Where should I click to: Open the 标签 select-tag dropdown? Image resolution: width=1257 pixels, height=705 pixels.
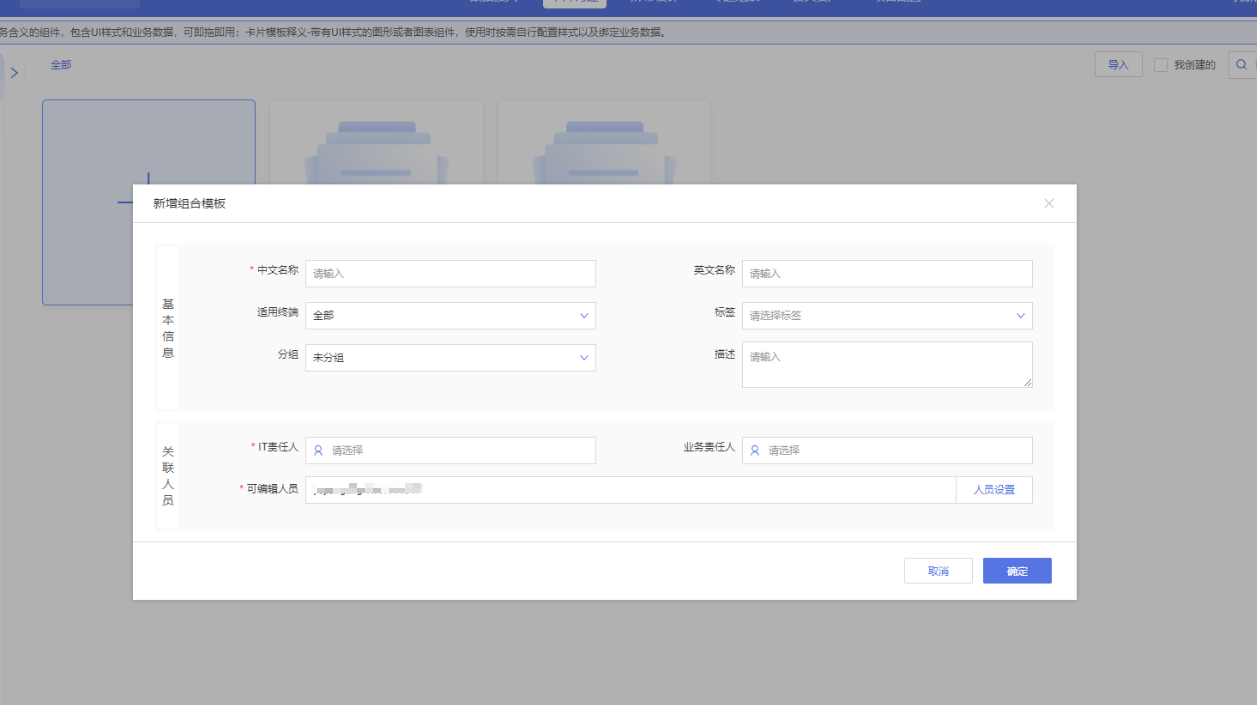(887, 315)
